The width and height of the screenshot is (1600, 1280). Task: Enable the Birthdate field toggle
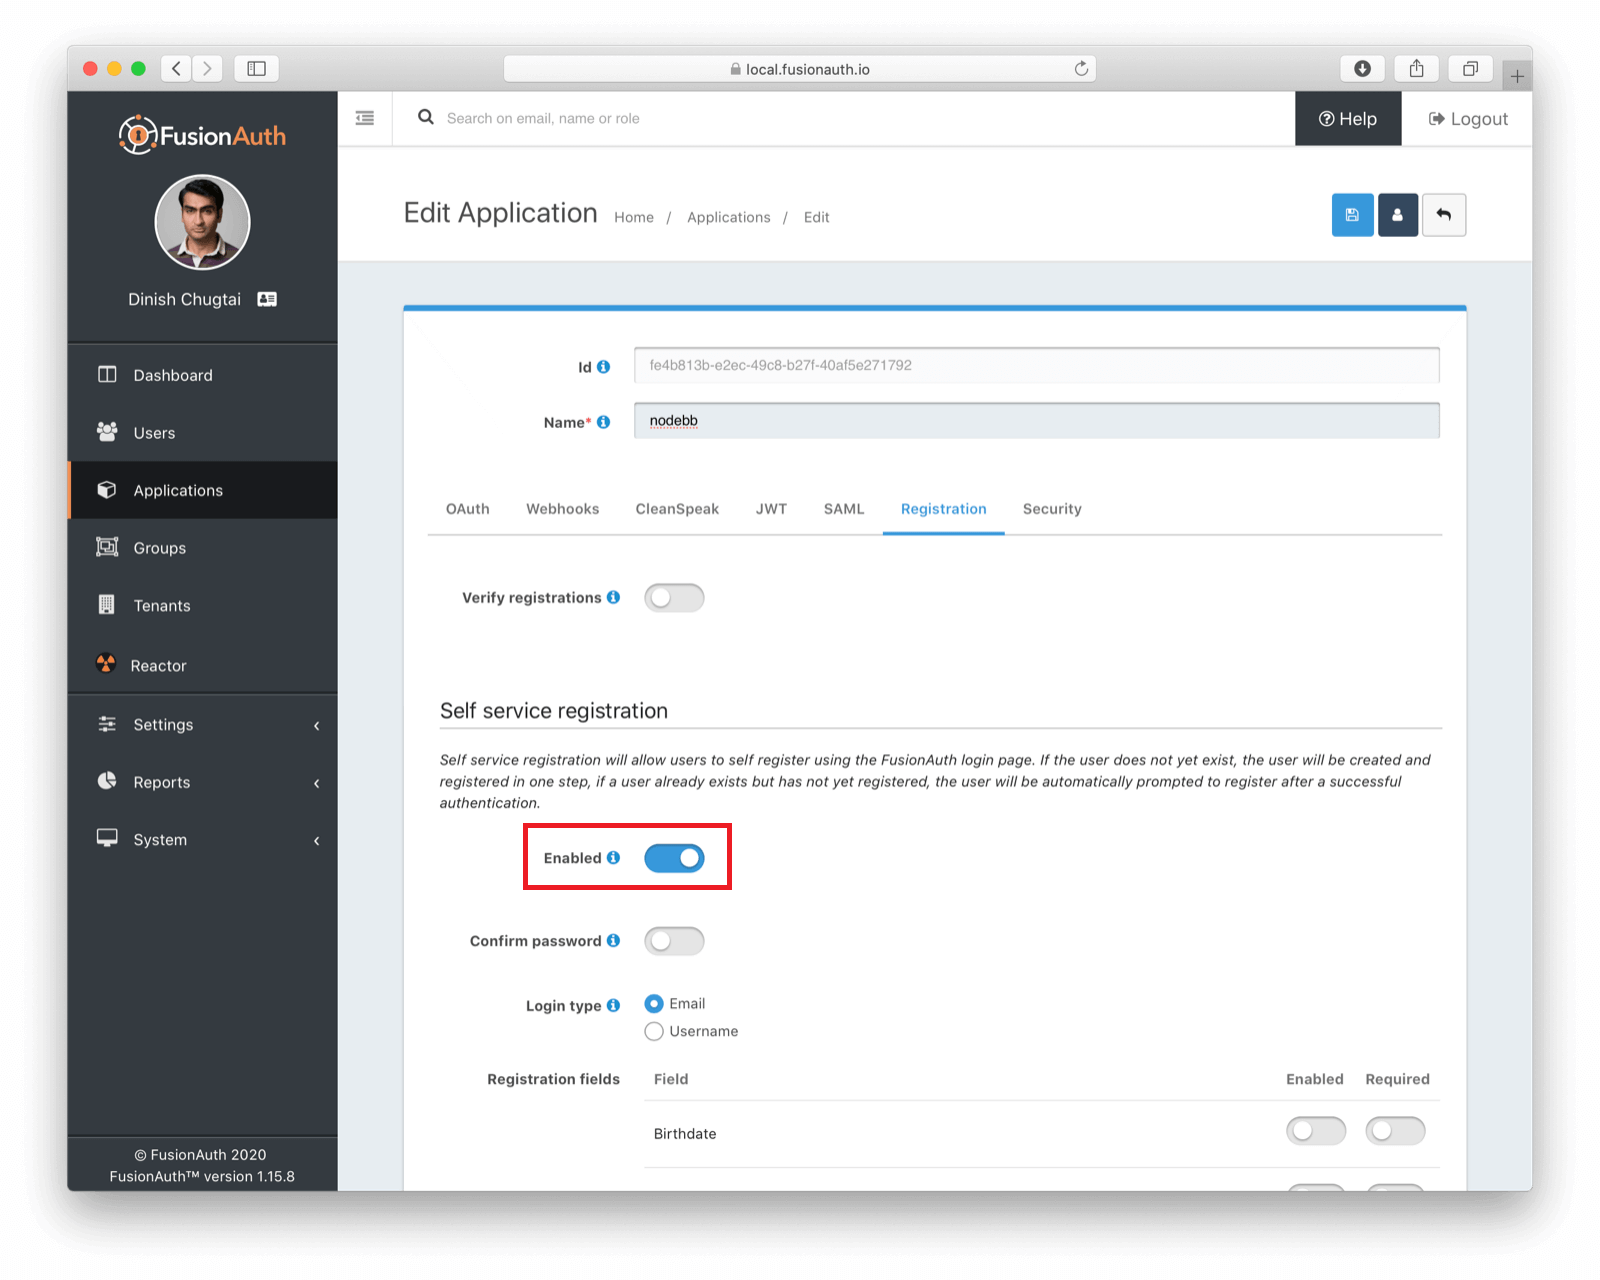point(1316,1131)
